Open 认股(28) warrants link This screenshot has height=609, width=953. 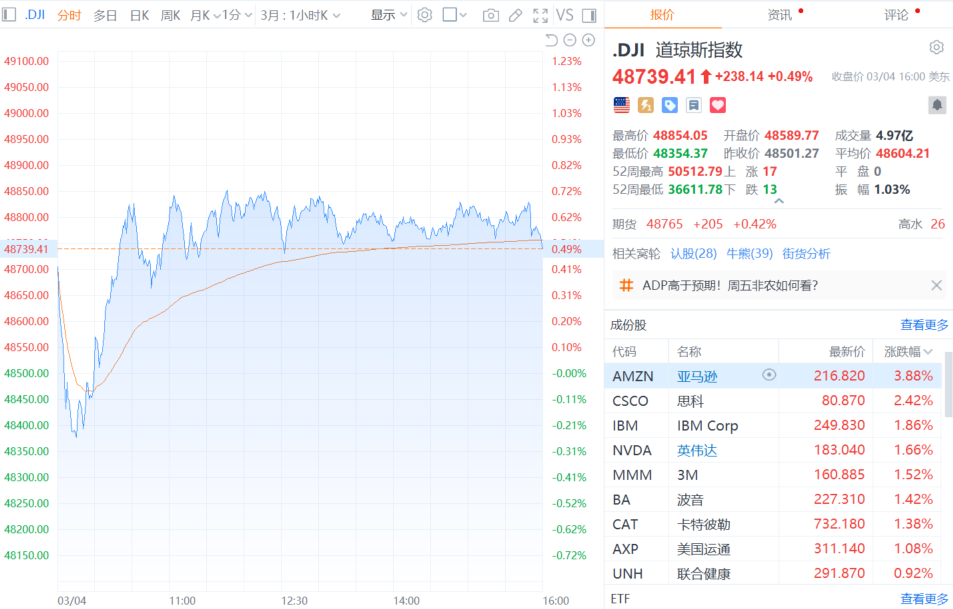(693, 253)
